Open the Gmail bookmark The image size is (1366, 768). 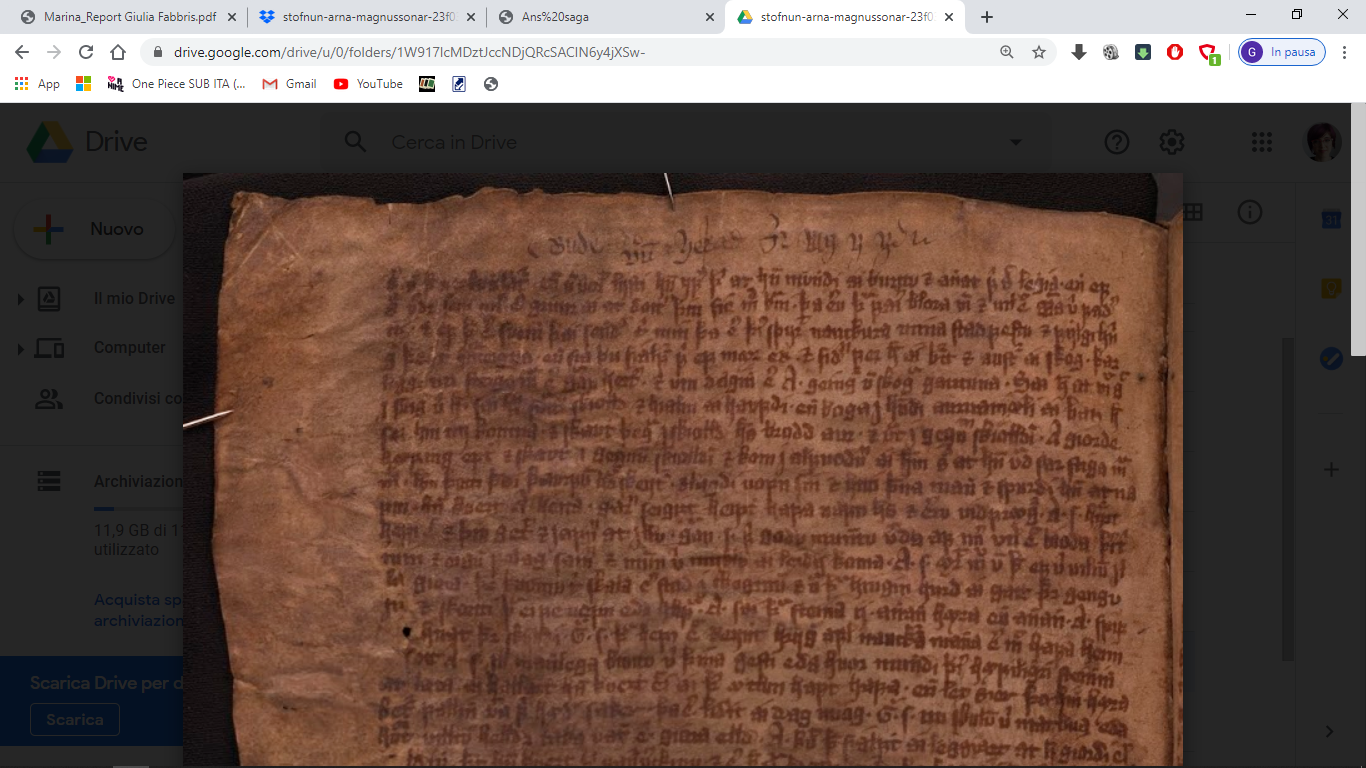pyautogui.click(x=289, y=84)
